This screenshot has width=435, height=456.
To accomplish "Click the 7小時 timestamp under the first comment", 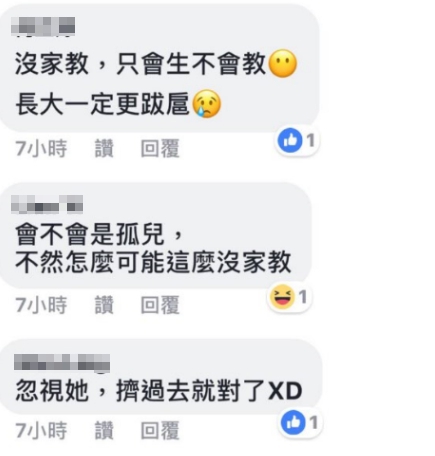I will (41, 148).
